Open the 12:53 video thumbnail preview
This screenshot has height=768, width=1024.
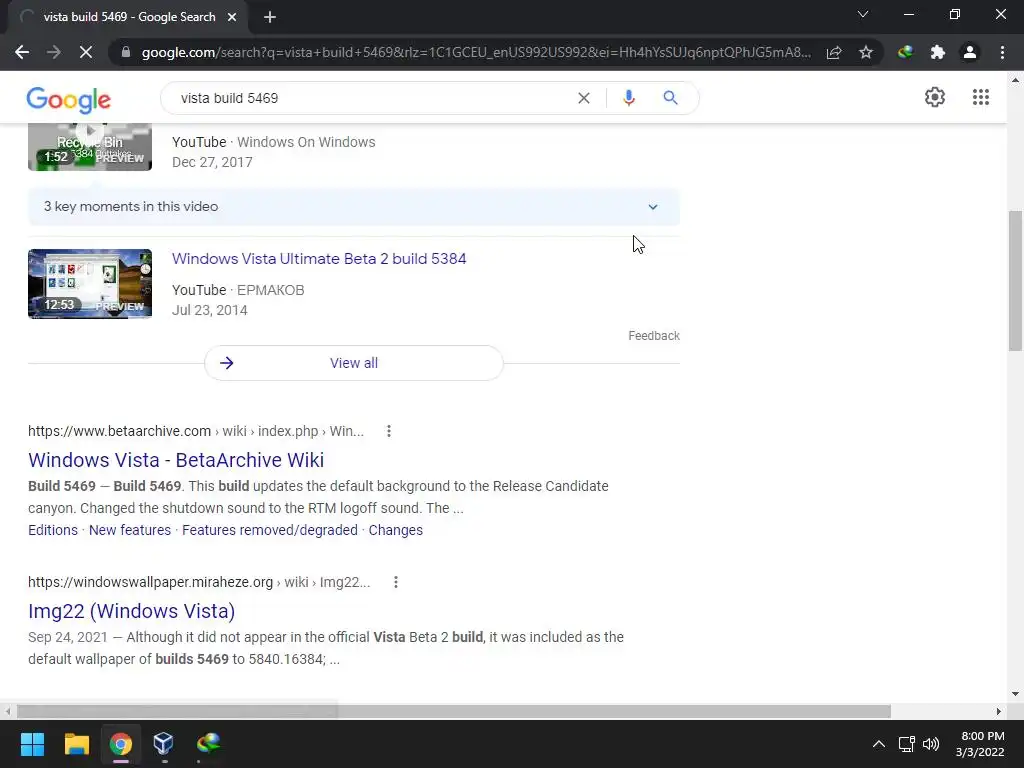[x=90, y=283]
